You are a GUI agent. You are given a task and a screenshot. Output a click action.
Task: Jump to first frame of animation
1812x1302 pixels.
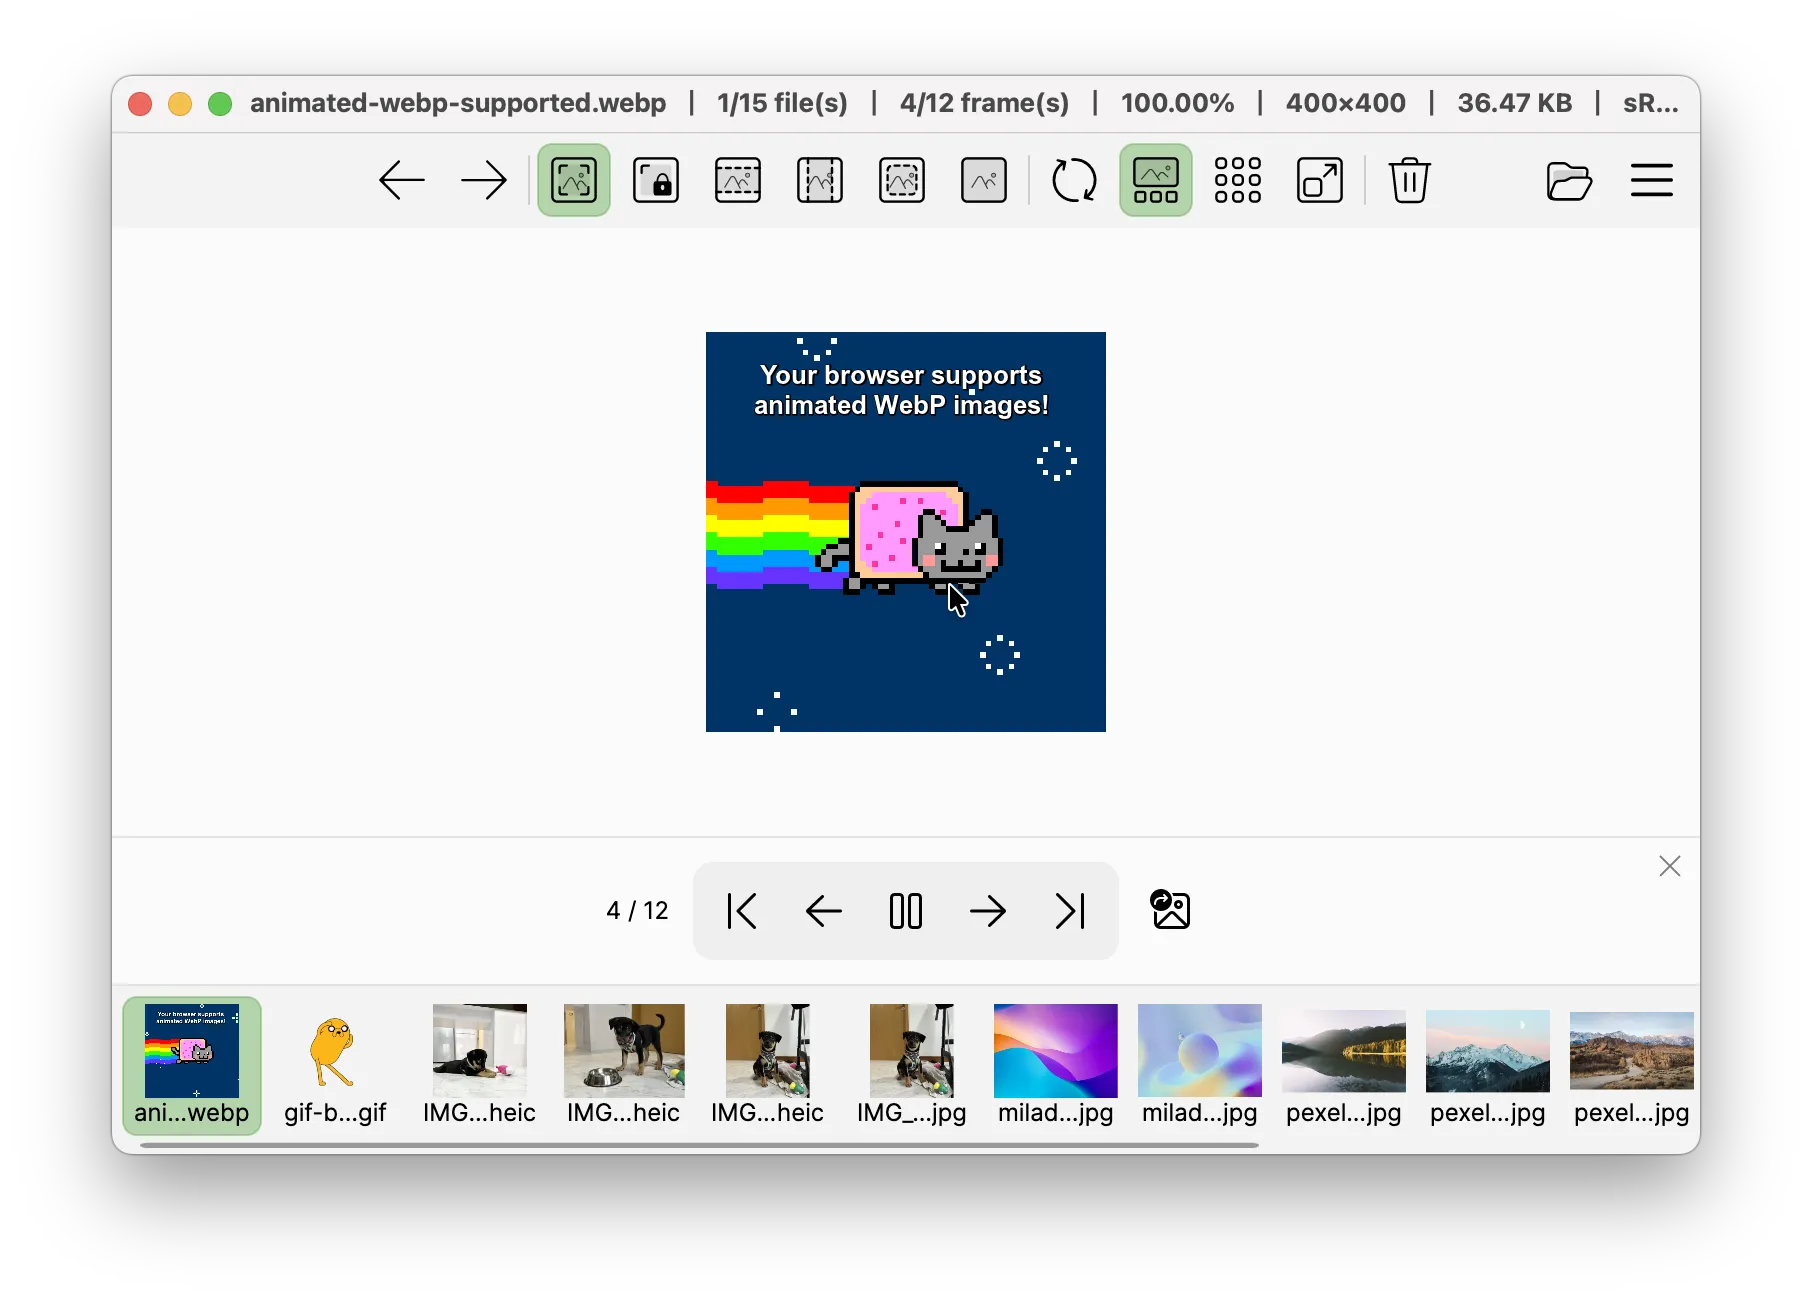click(x=742, y=911)
